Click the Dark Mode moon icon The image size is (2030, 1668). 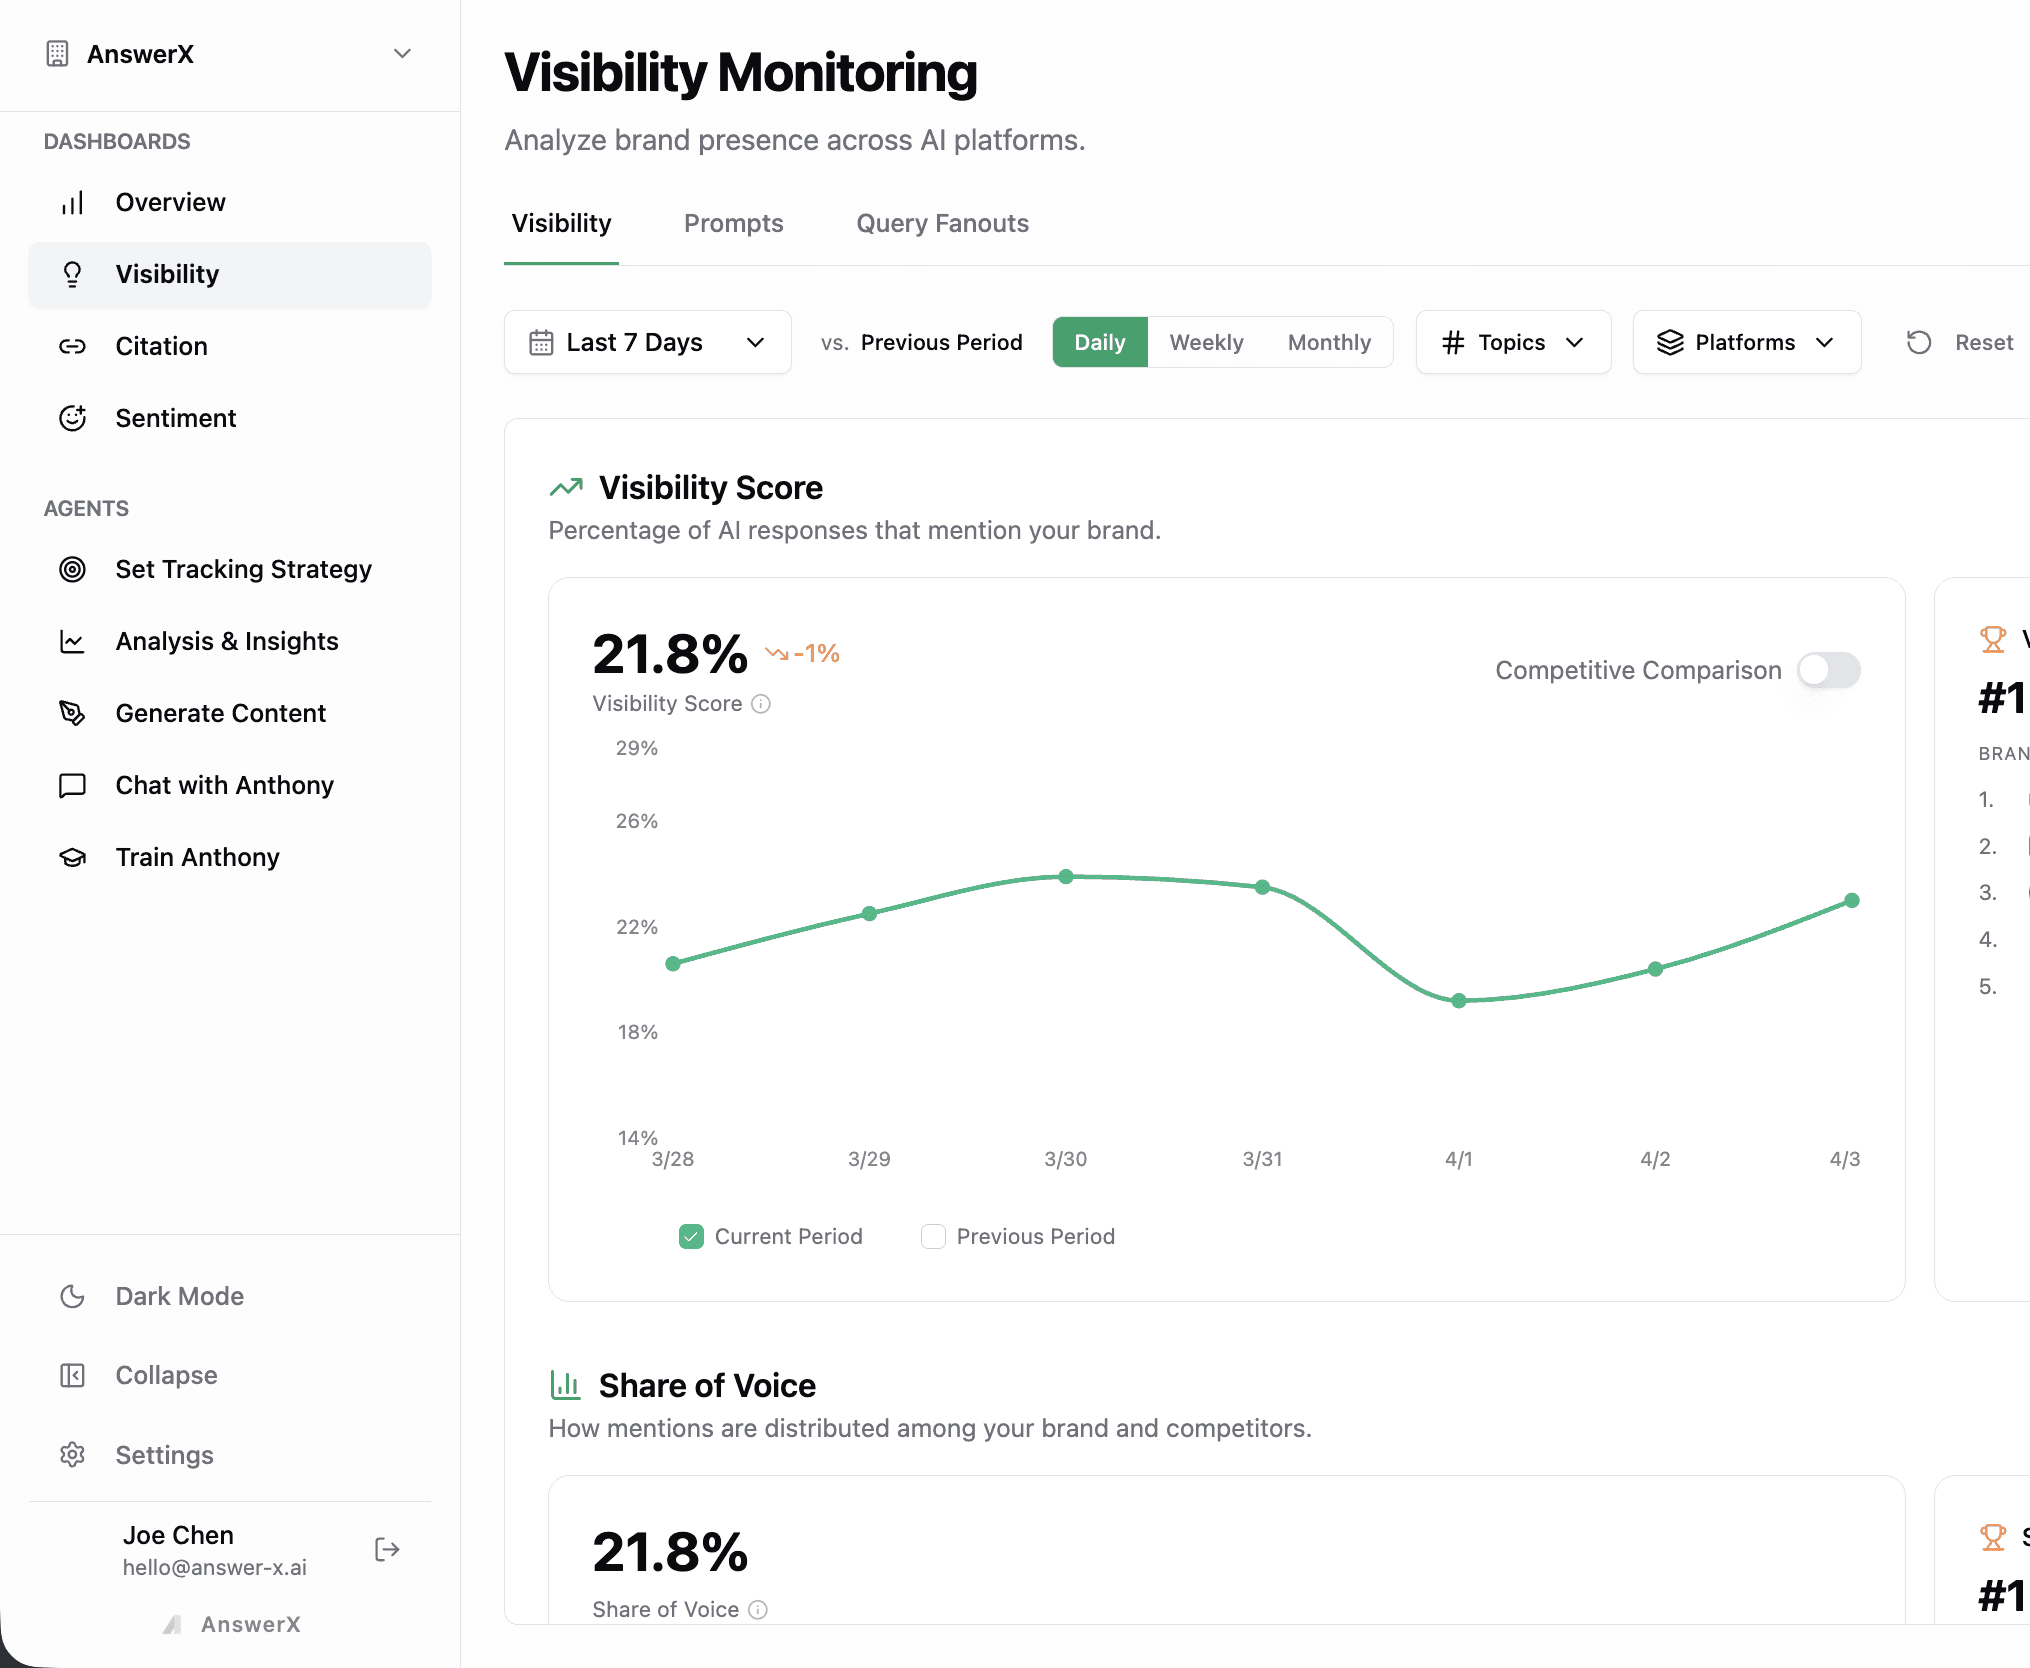[x=72, y=1296]
